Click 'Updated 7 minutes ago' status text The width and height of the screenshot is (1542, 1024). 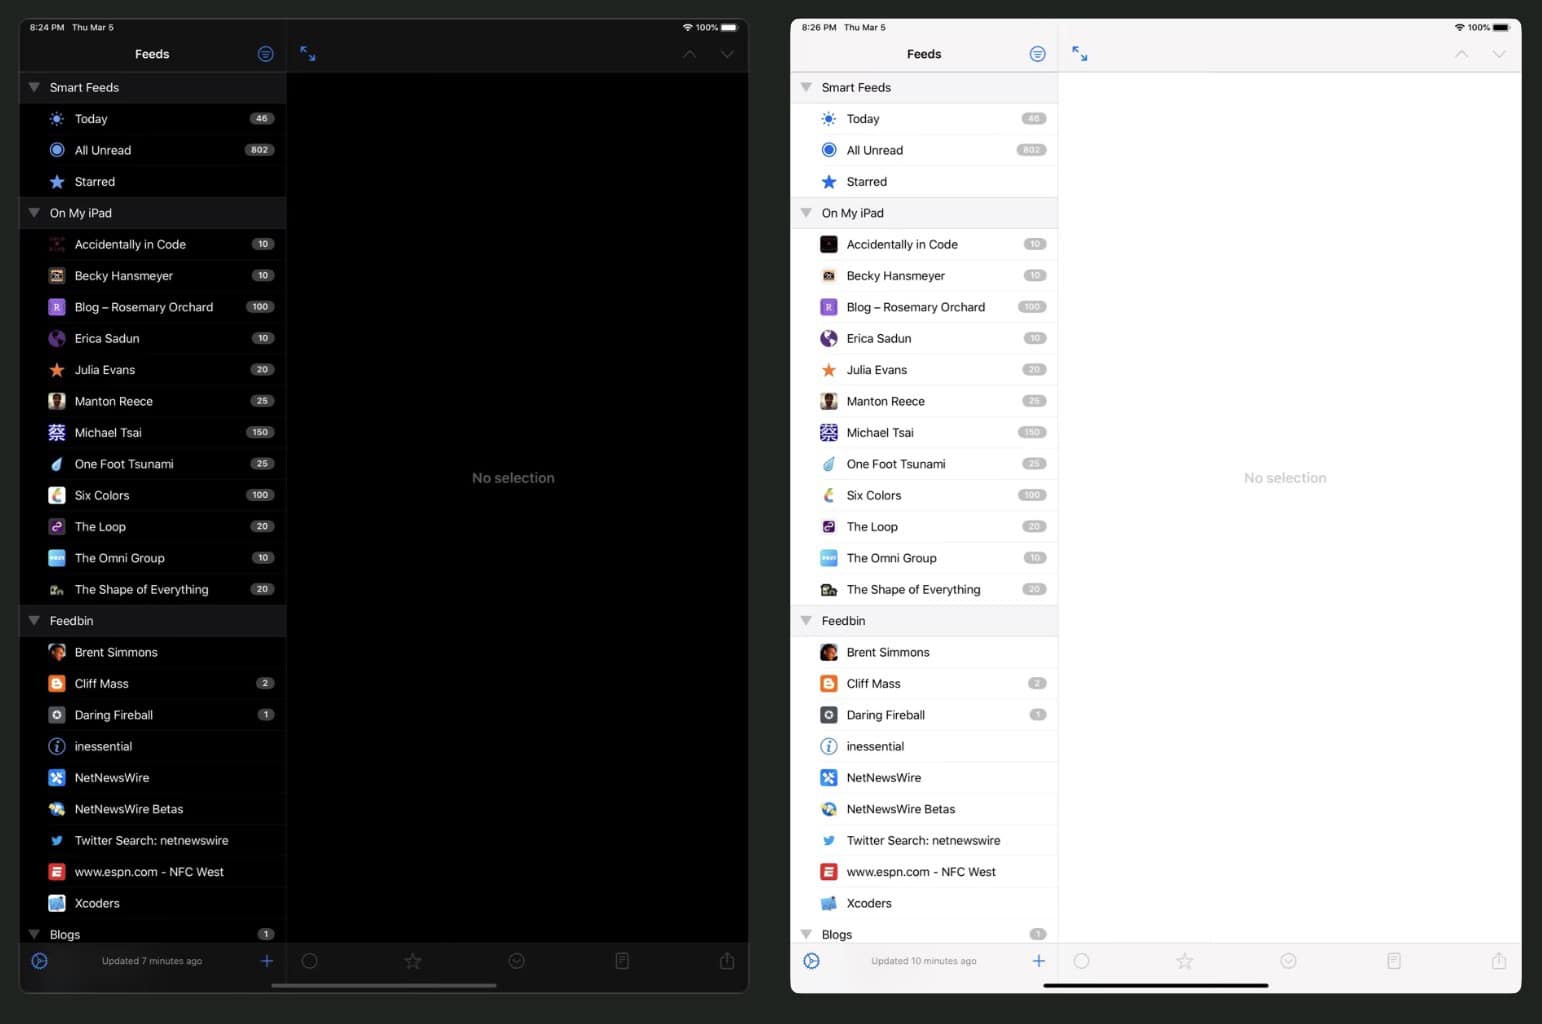152,961
